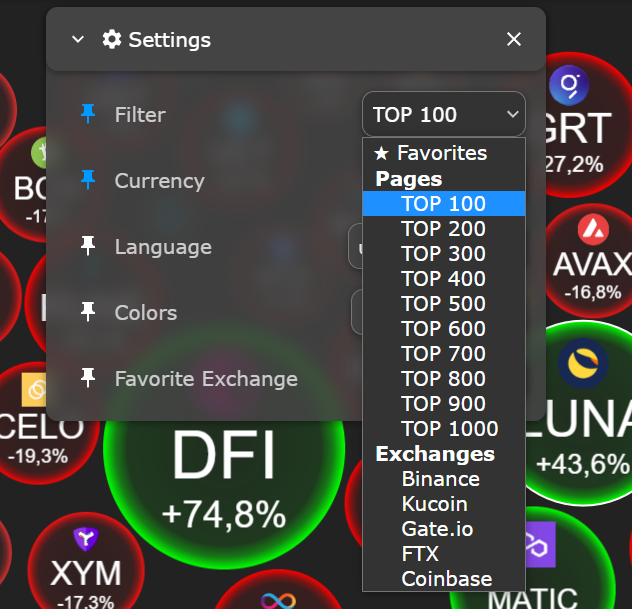The width and height of the screenshot is (632, 609).
Task: Select the TOP 300 option
Action: (x=444, y=254)
